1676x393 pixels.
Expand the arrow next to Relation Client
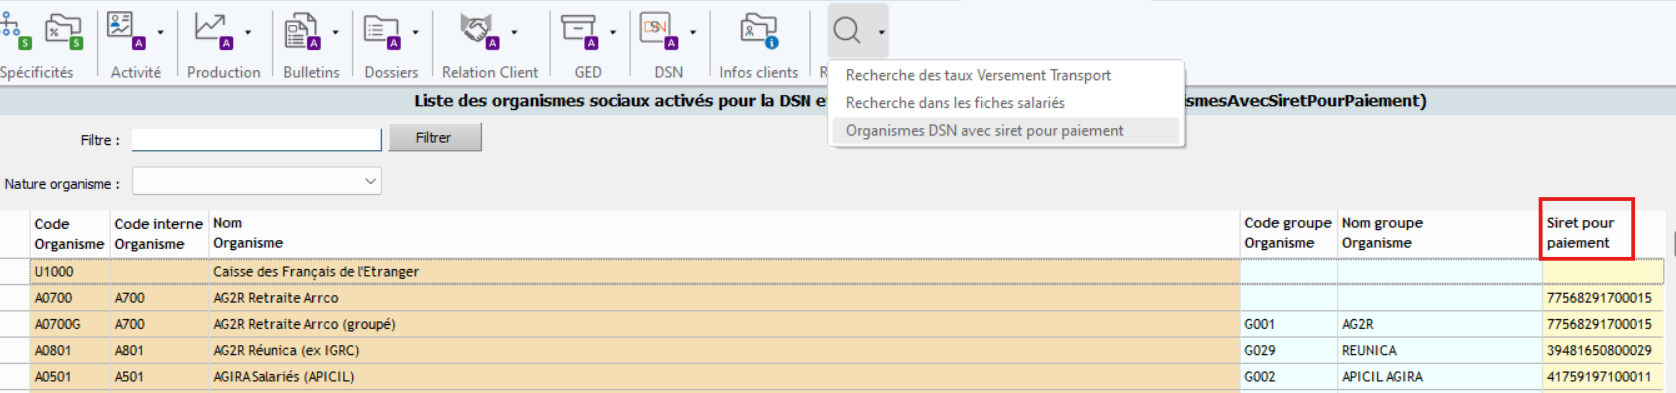pos(514,32)
